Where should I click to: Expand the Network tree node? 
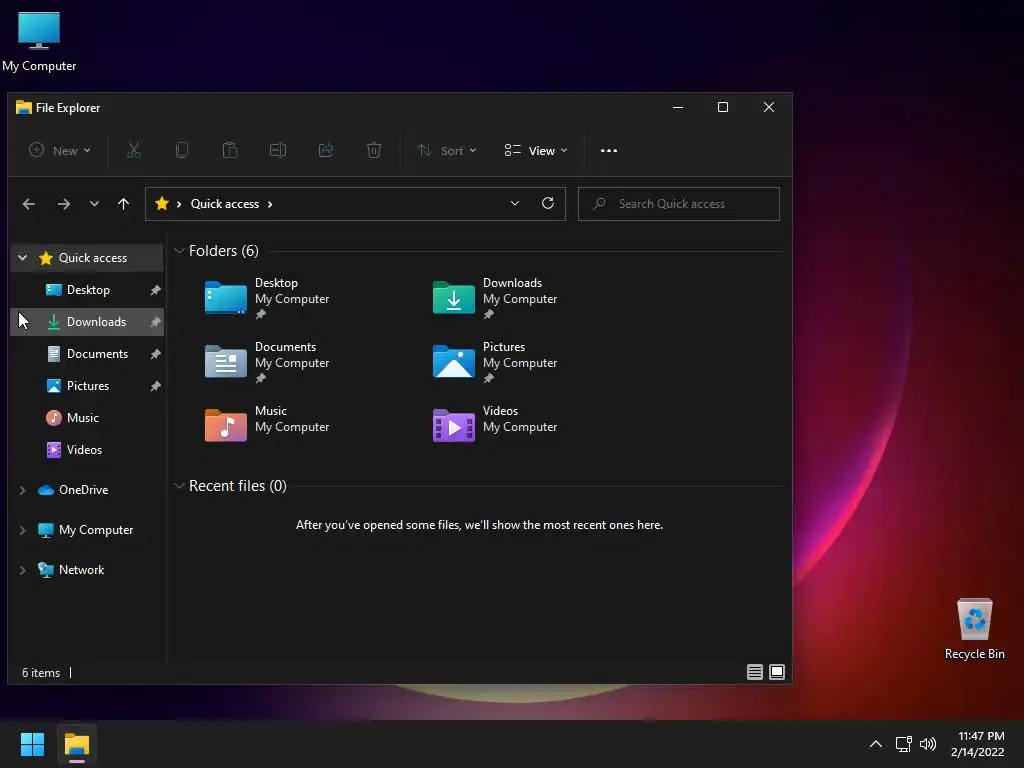pos(22,570)
